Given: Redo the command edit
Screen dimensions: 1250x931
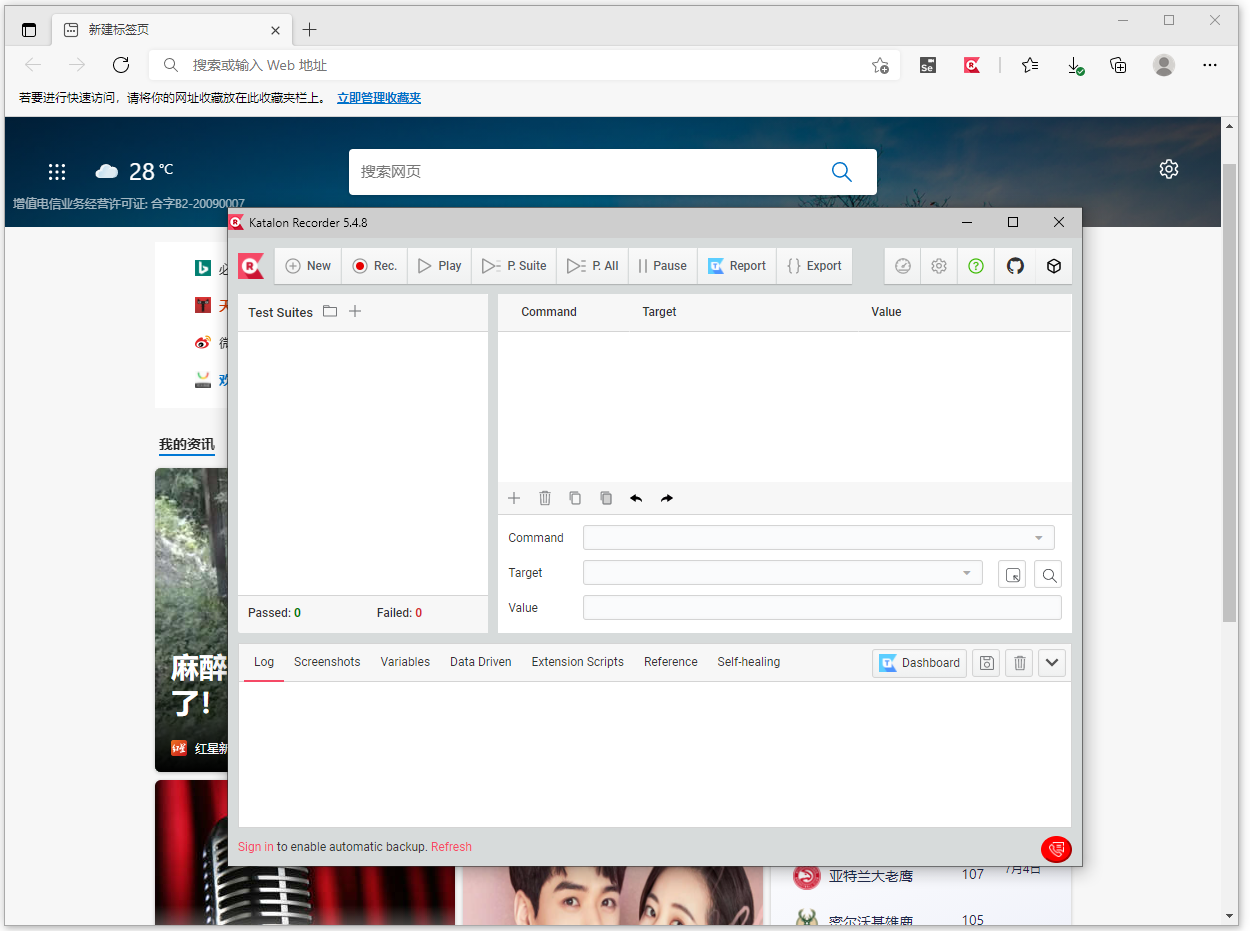Looking at the screenshot, I should pos(667,498).
